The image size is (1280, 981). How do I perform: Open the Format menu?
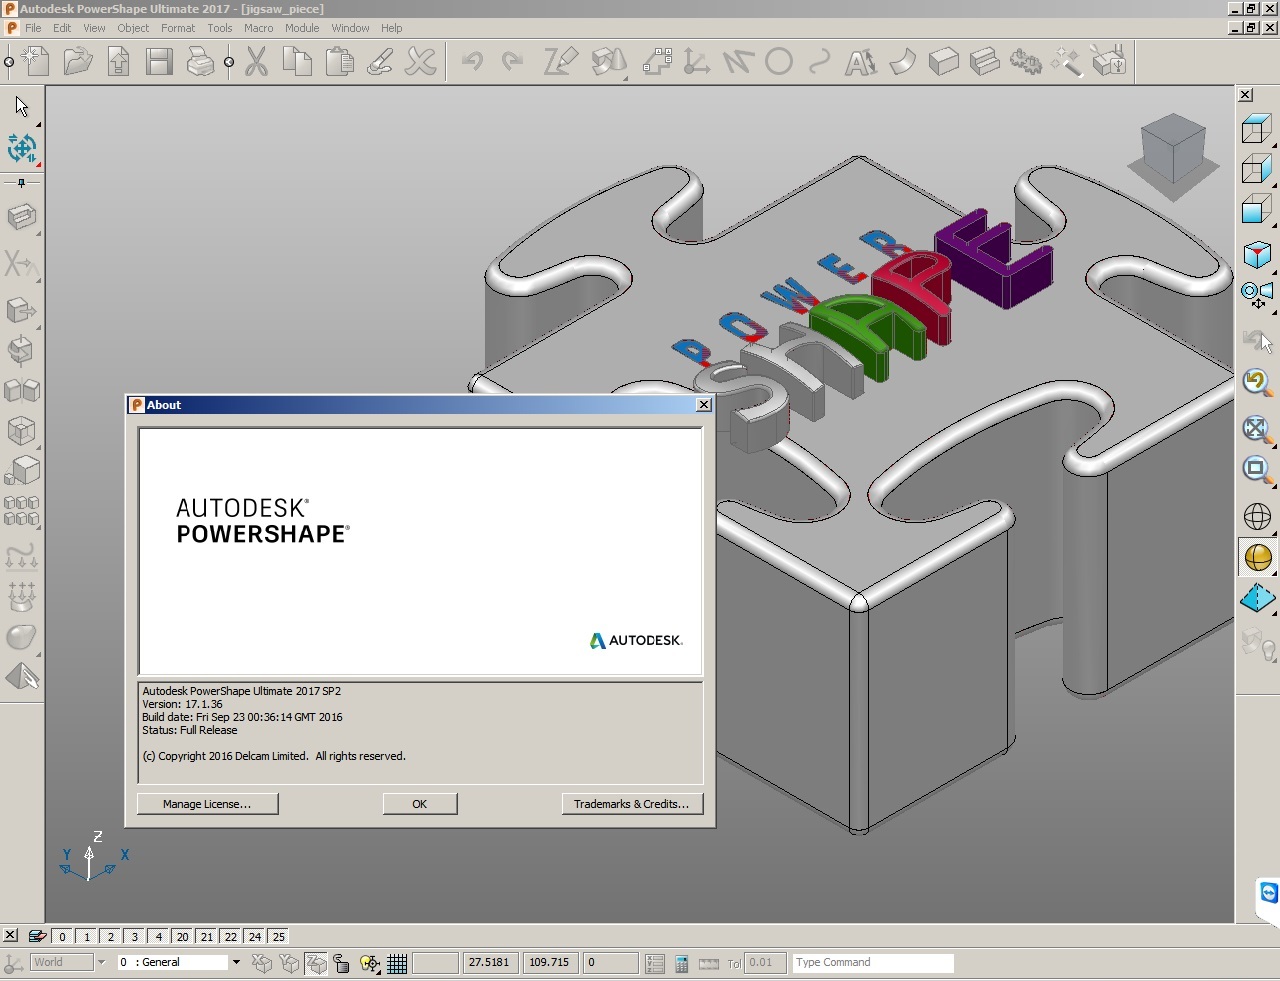178,28
